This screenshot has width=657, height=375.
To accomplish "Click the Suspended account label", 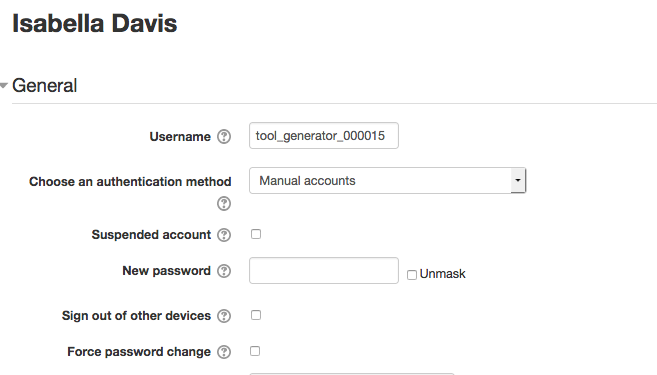I will coord(151,235).
